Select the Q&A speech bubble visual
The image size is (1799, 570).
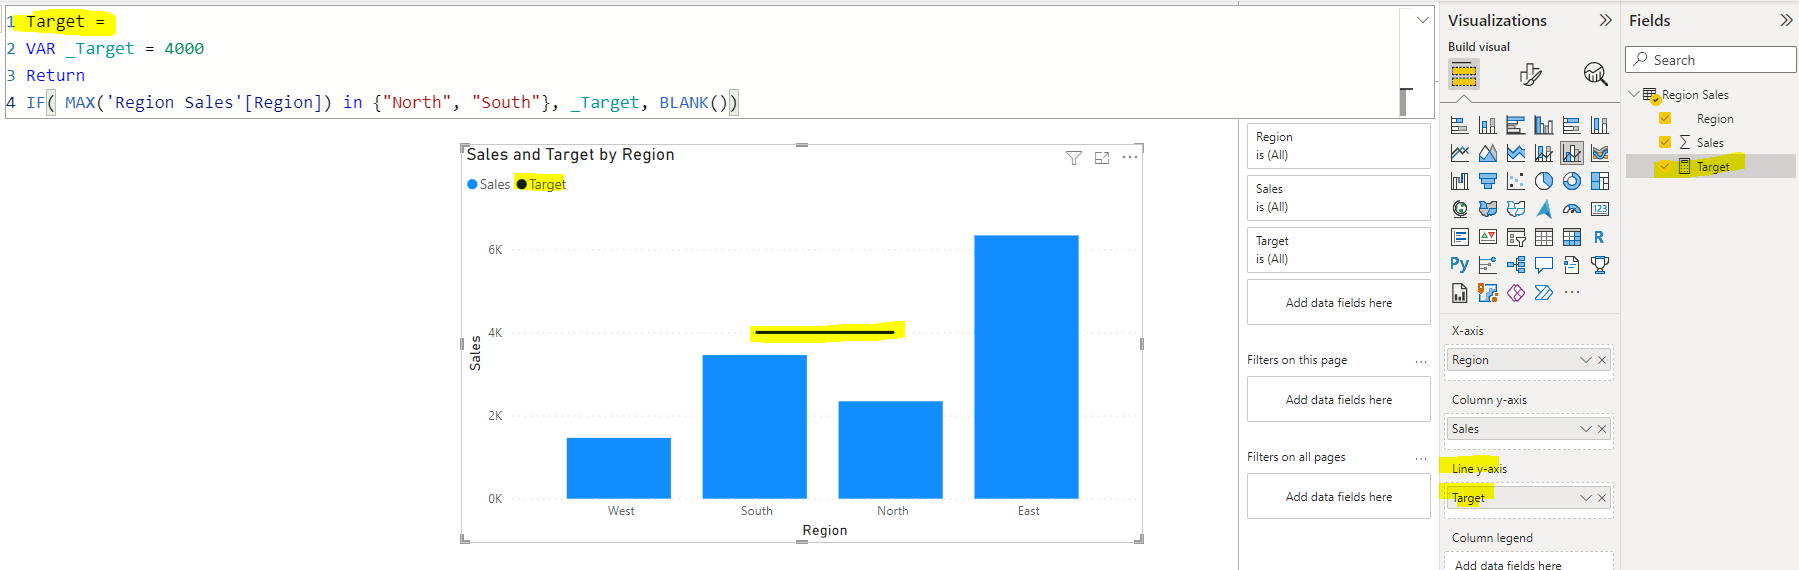[x=1544, y=265]
